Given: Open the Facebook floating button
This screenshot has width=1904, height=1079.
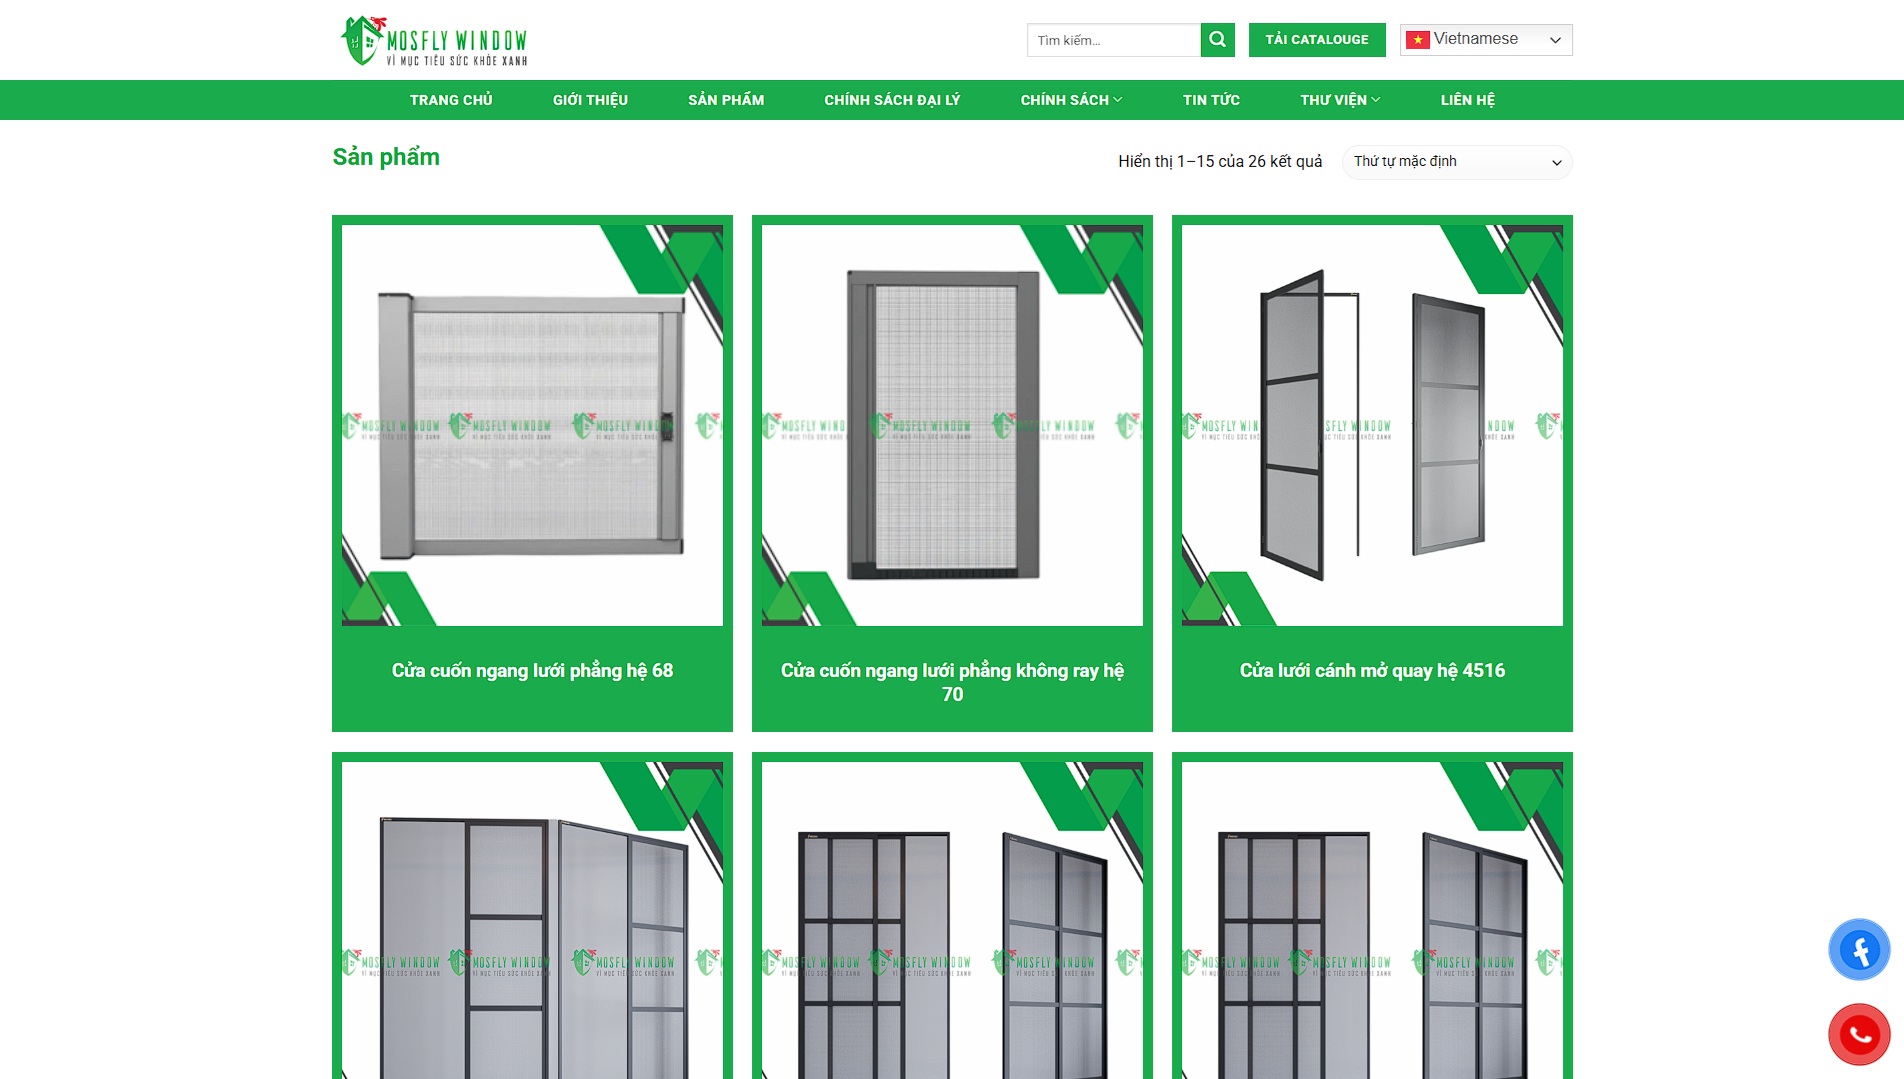Looking at the screenshot, I should 1859,950.
